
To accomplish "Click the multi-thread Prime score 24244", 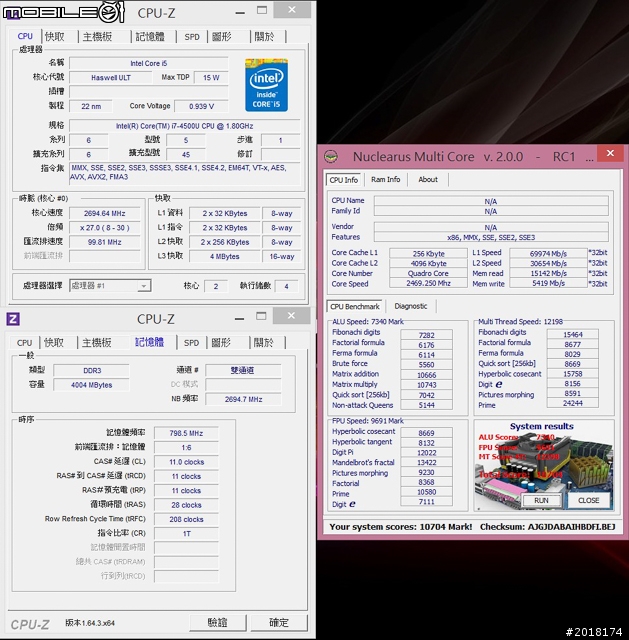I will click(x=573, y=403).
